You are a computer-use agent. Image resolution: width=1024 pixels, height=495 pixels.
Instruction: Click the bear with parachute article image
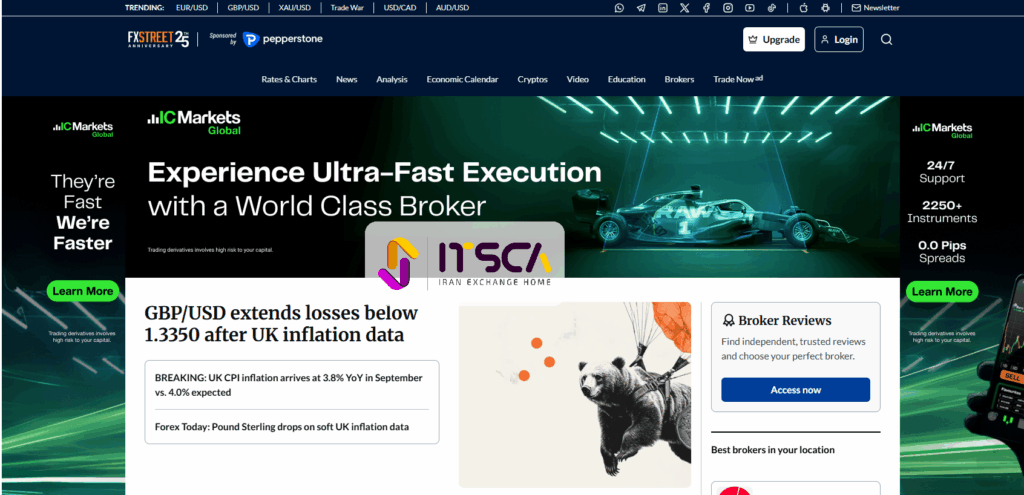575,394
